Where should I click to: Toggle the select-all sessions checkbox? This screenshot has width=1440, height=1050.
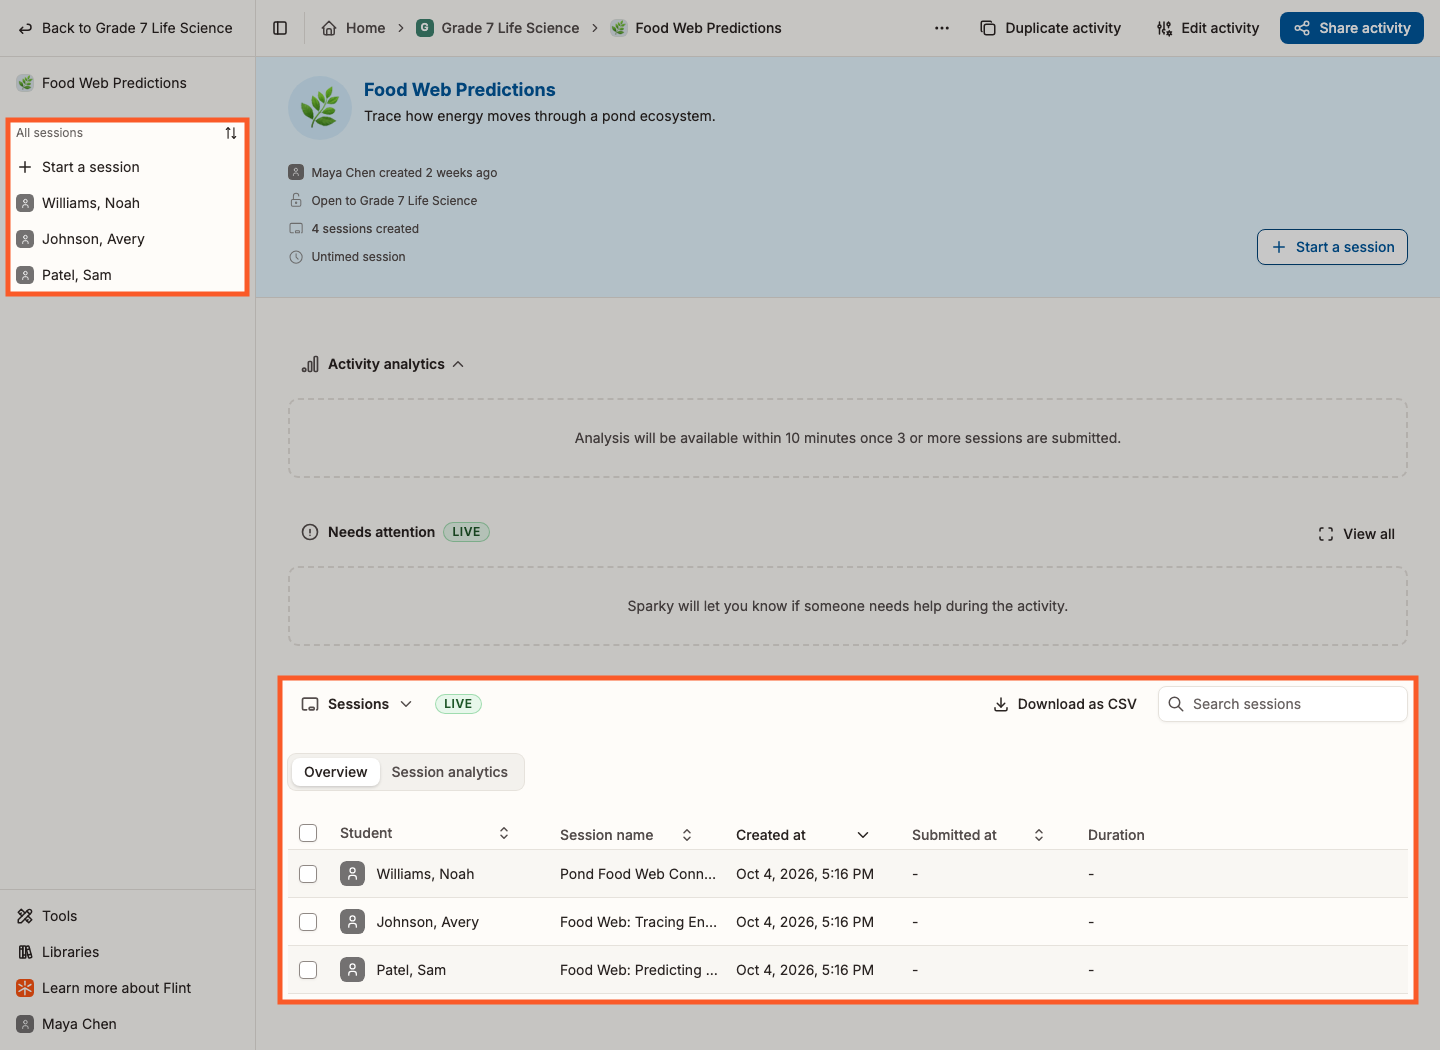click(308, 833)
